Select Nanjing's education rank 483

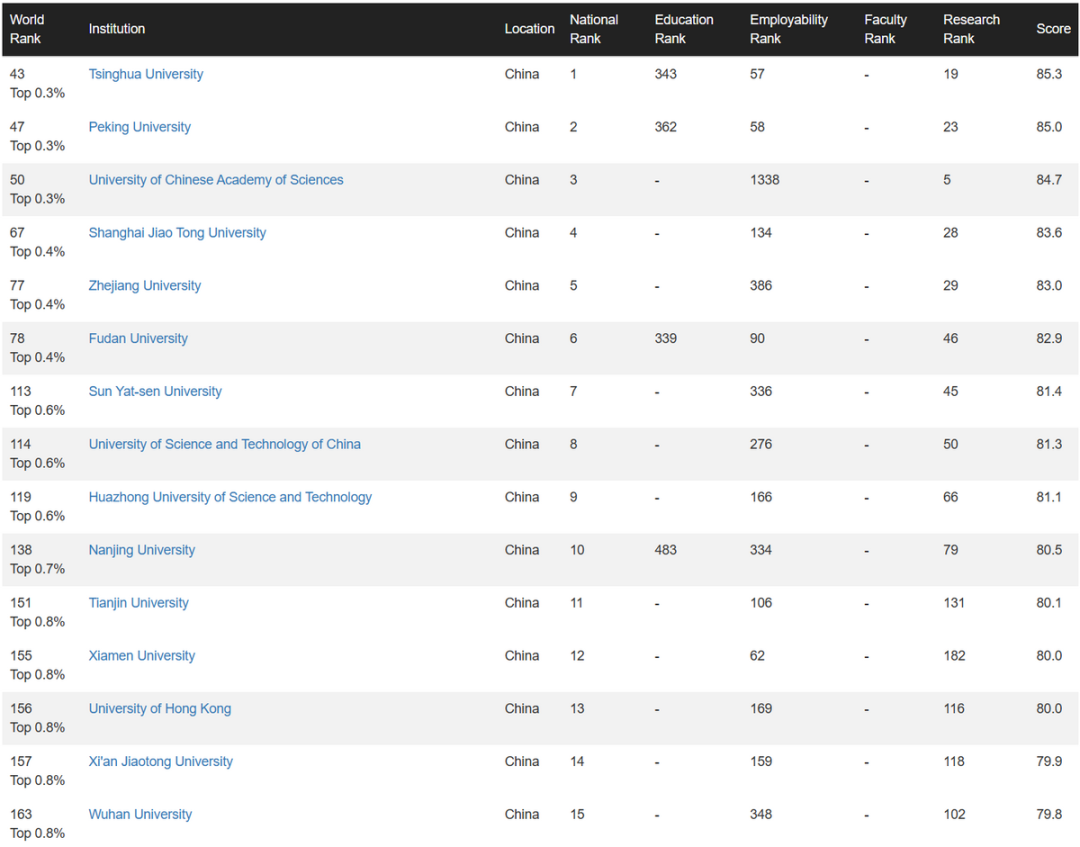(665, 550)
